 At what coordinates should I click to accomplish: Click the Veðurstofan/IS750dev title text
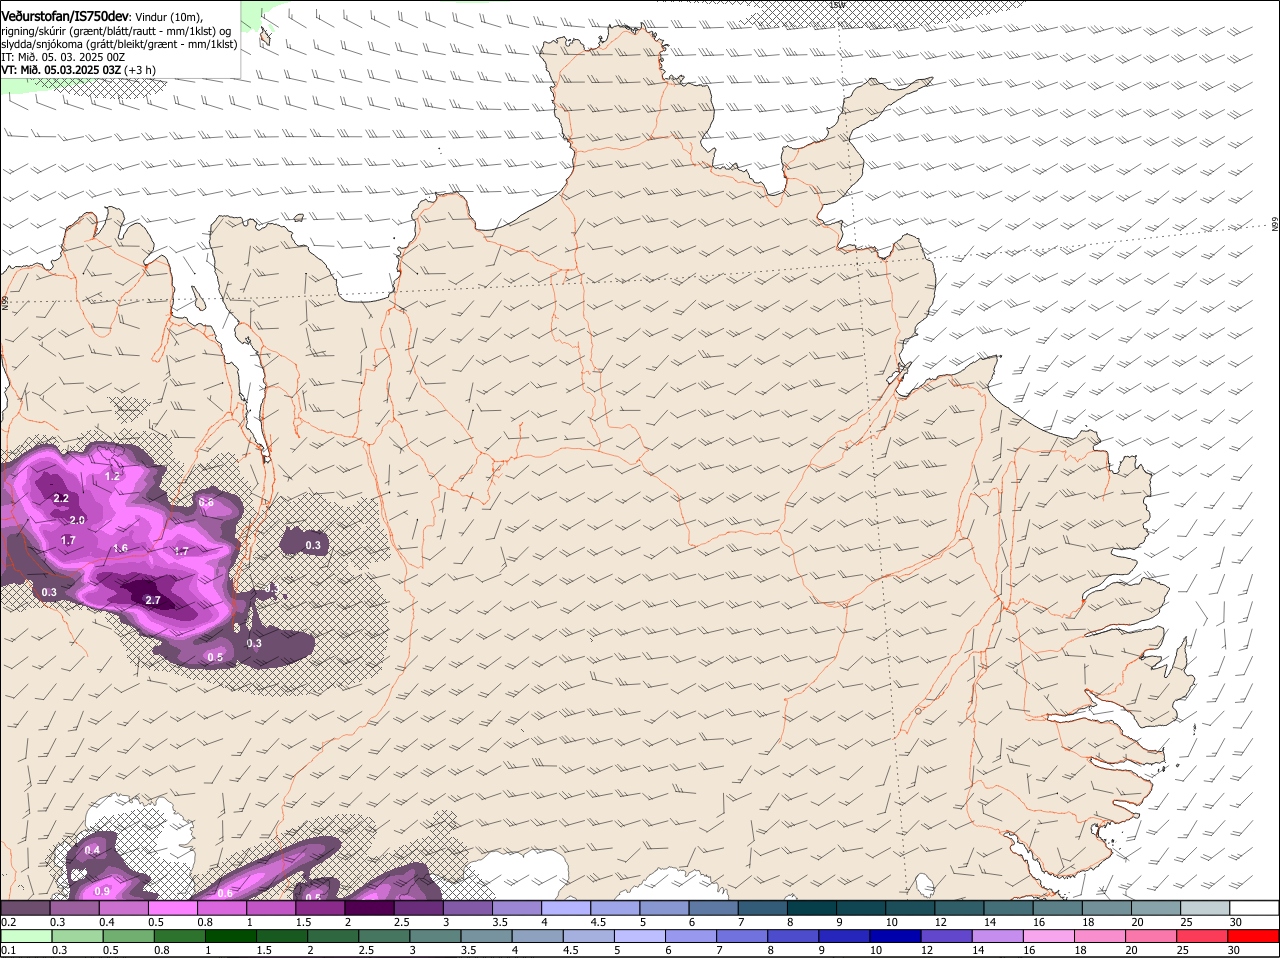65,17
